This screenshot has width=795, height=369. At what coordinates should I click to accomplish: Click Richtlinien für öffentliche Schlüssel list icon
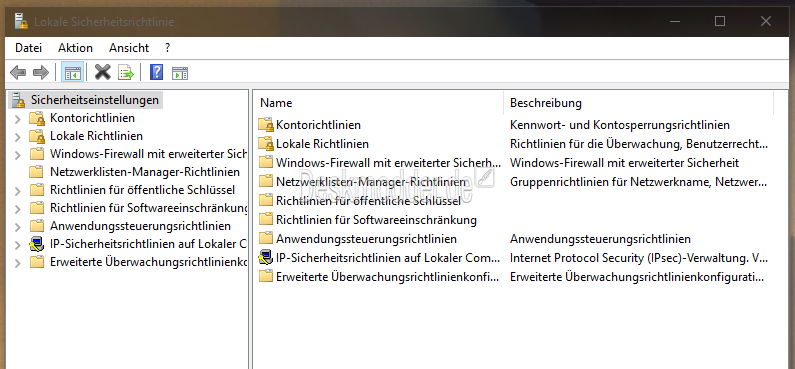click(x=266, y=201)
